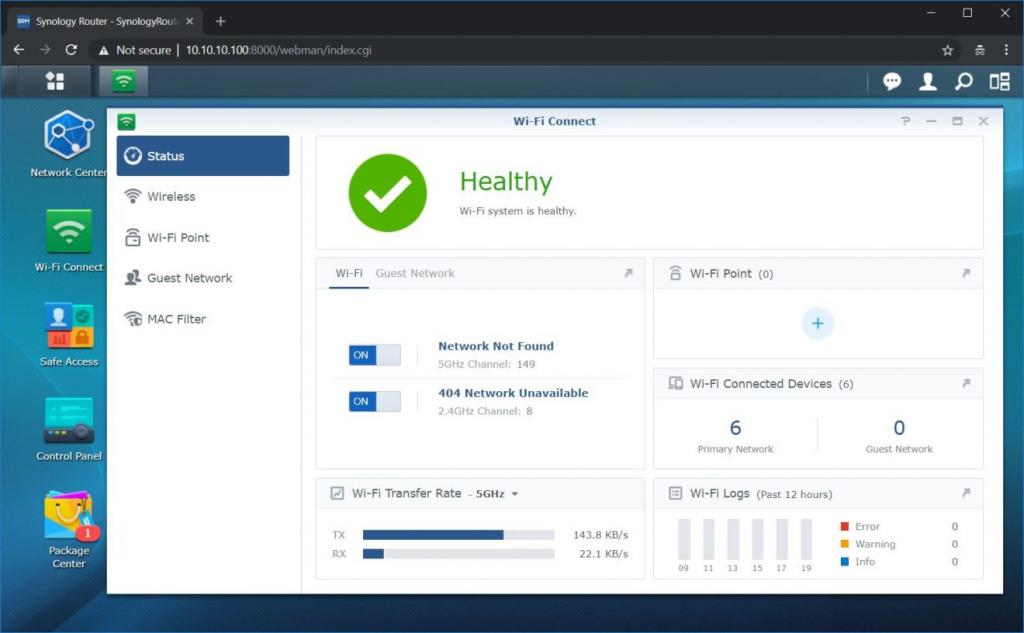The image size is (1024, 633).
Task: Open Wi-Fi Point panel arrow icon
Action: [x=966, y=273]
